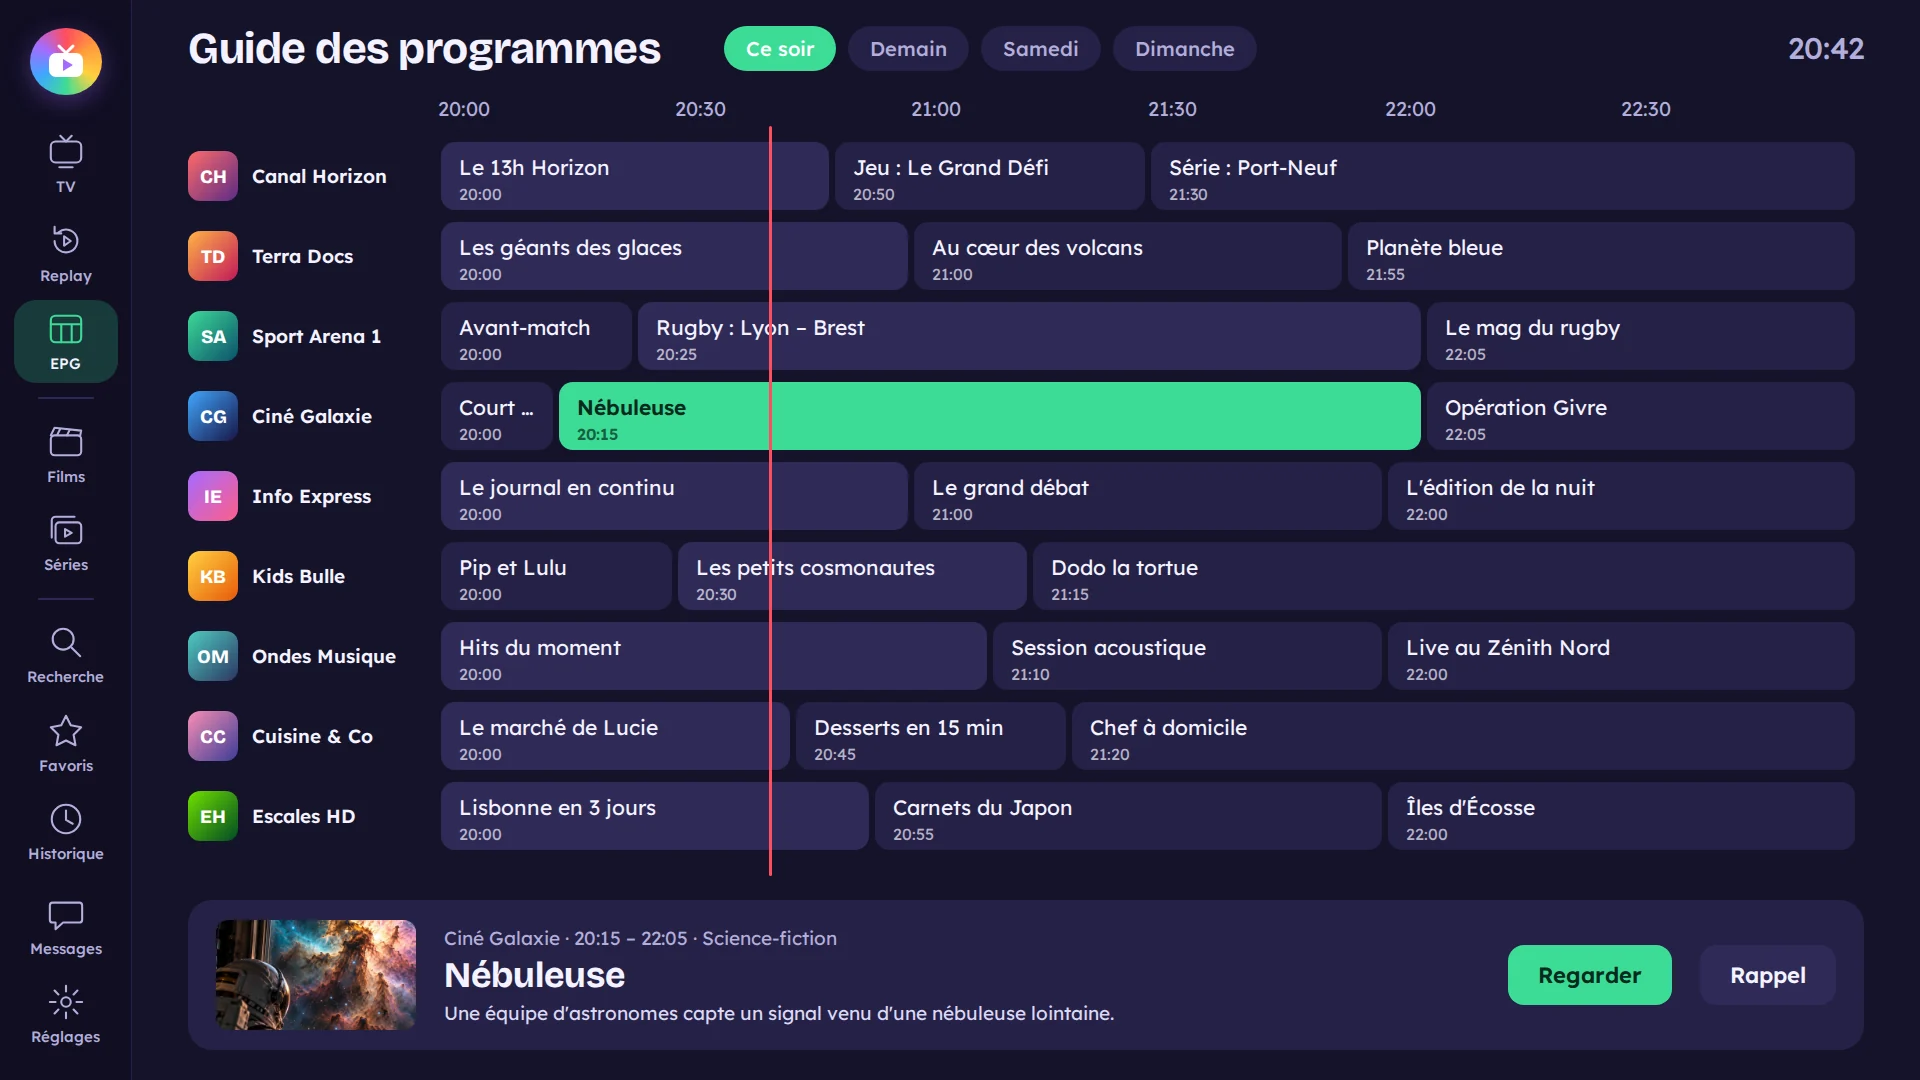1920x1080 pixels.
Task: Select the Canal Horizon CH channel logo
Action: pyautogui.click(x=213, y=176)
